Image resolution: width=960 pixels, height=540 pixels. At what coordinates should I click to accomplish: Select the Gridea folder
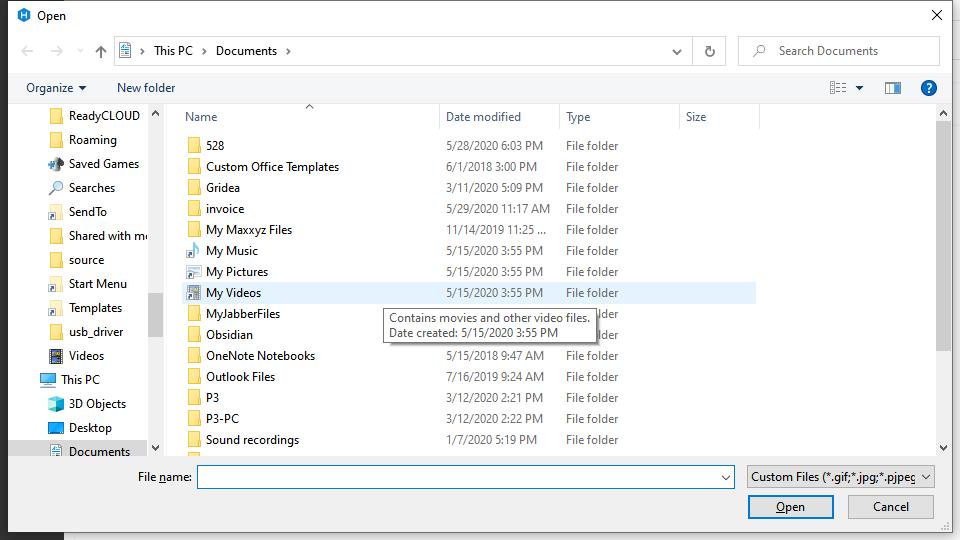(213, 187)
